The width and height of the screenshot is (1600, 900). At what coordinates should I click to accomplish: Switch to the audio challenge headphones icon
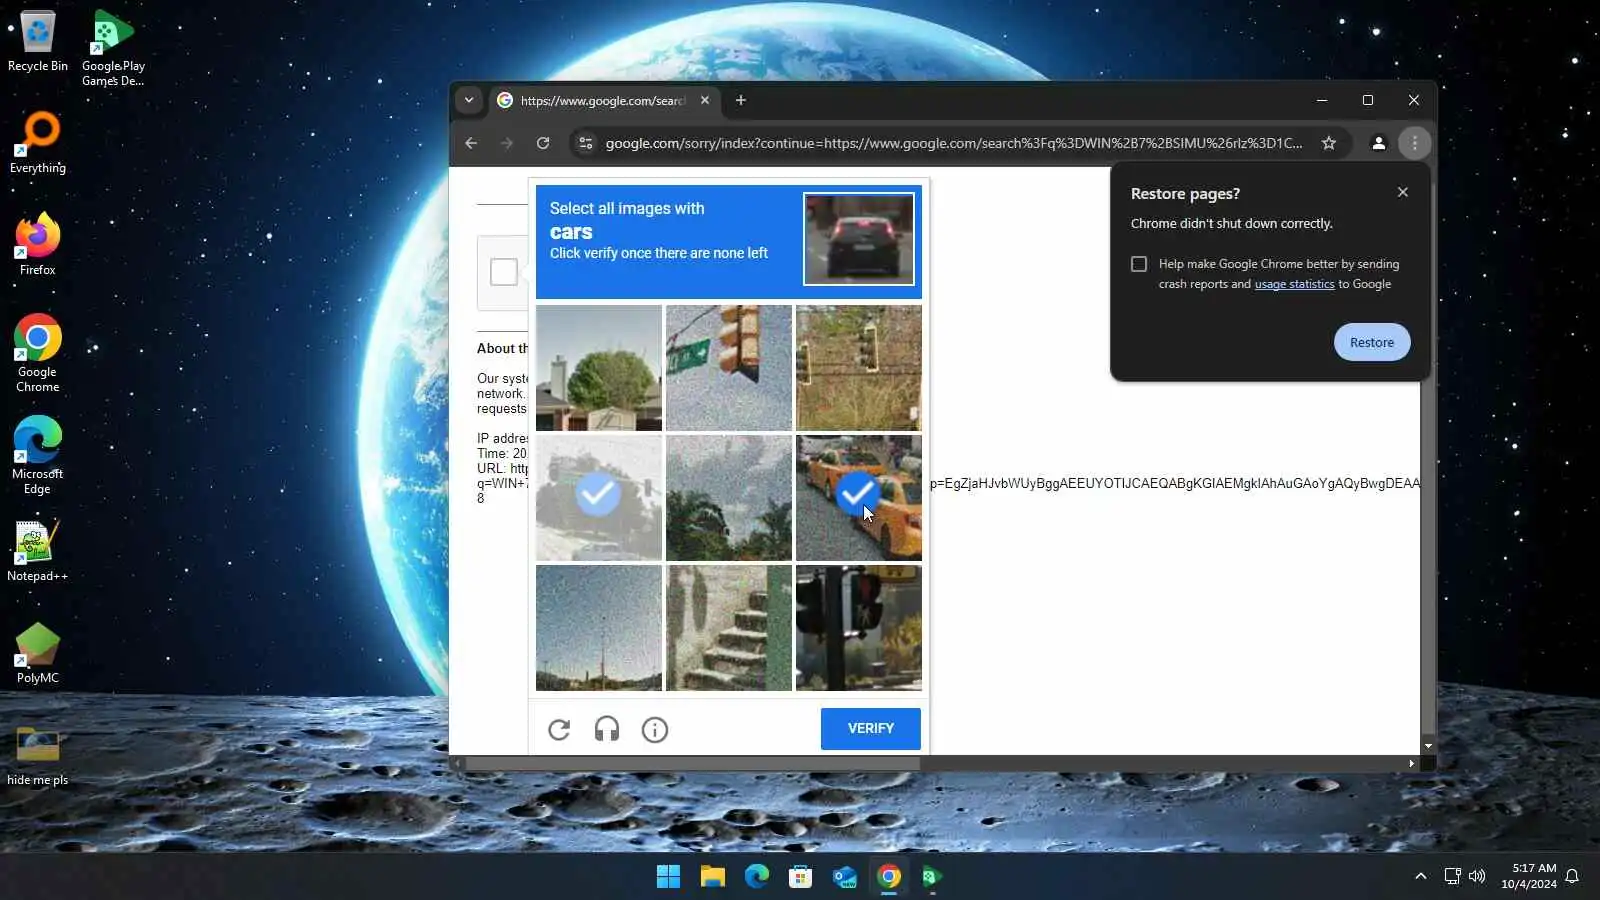[607, 730]
